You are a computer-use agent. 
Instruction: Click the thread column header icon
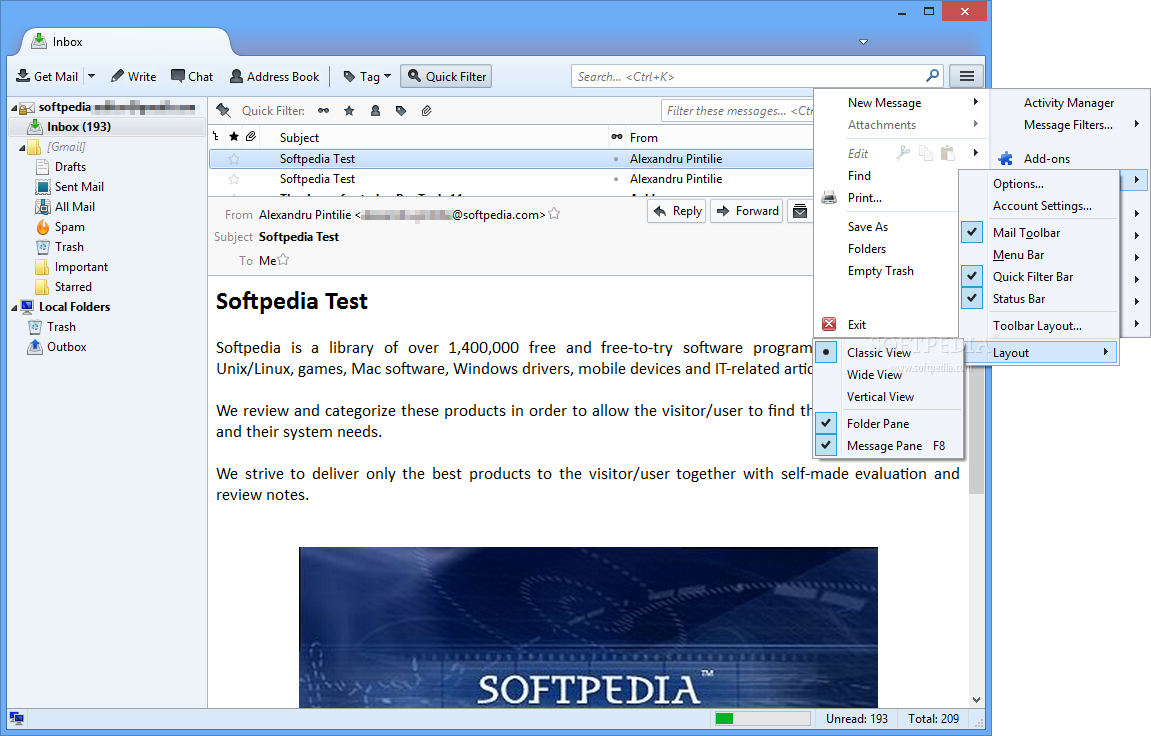coord(216,136)
